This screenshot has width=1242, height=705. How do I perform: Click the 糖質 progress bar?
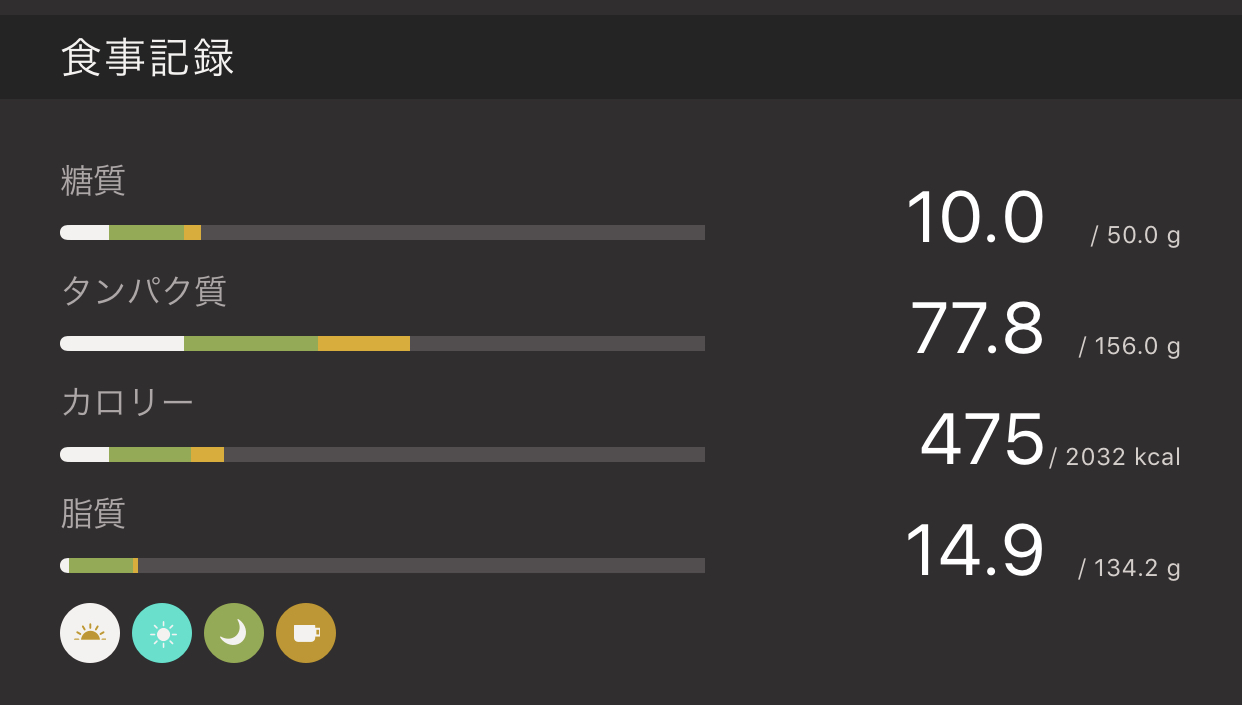point(382,233)
